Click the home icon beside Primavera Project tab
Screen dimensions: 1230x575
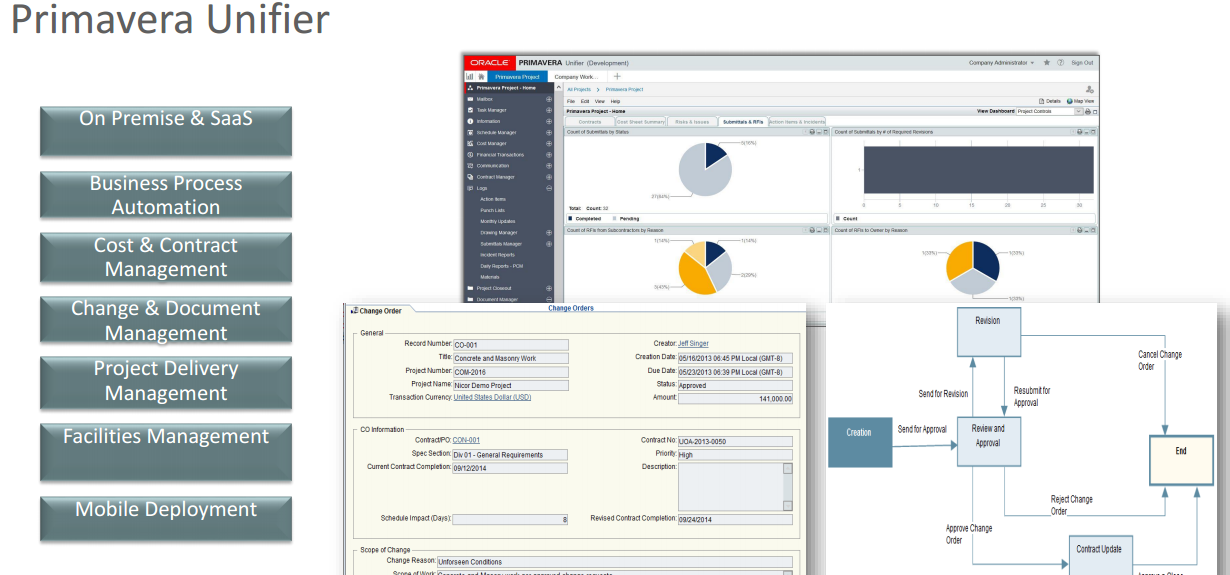click(x=481, y=76)
